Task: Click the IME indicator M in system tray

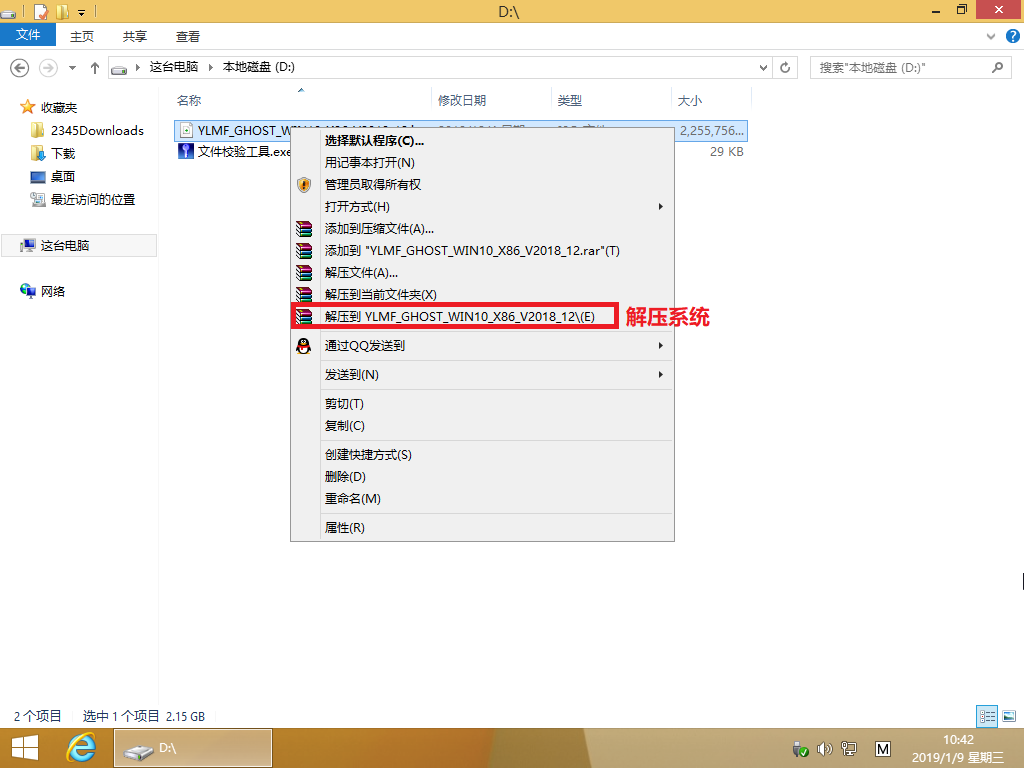Action: (882, 748)
